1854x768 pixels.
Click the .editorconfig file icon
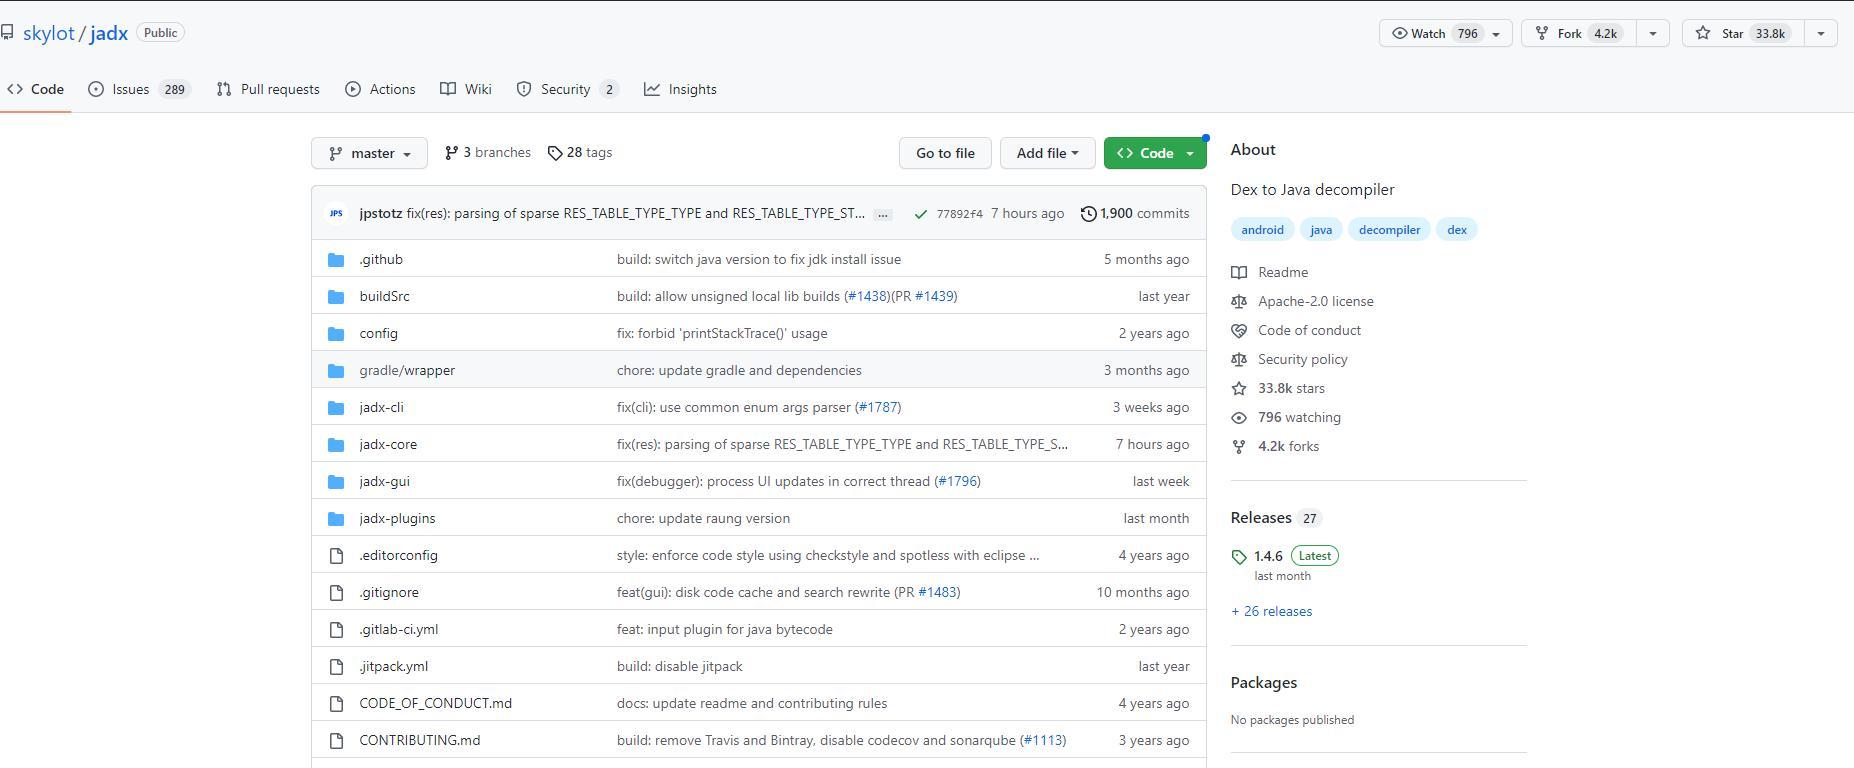tap(336, 555)
